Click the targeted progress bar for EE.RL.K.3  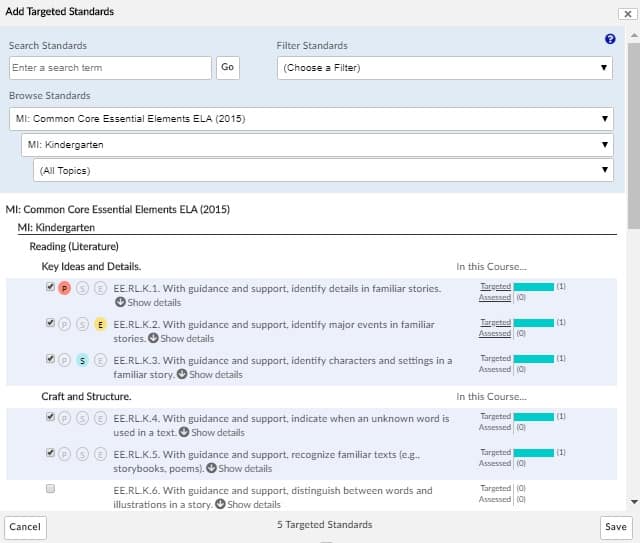click(534, 359)
